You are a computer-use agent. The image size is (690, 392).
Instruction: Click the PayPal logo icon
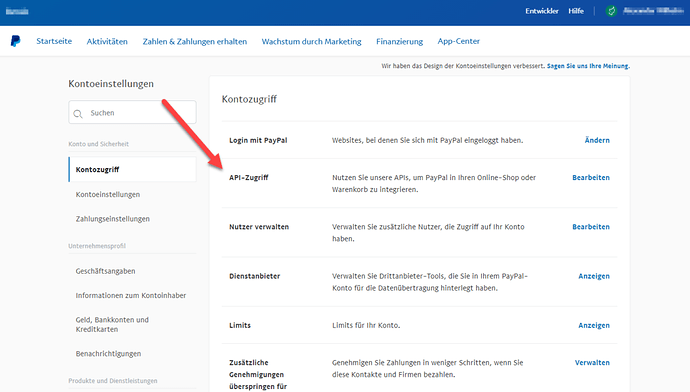click(x=15, y=41)
